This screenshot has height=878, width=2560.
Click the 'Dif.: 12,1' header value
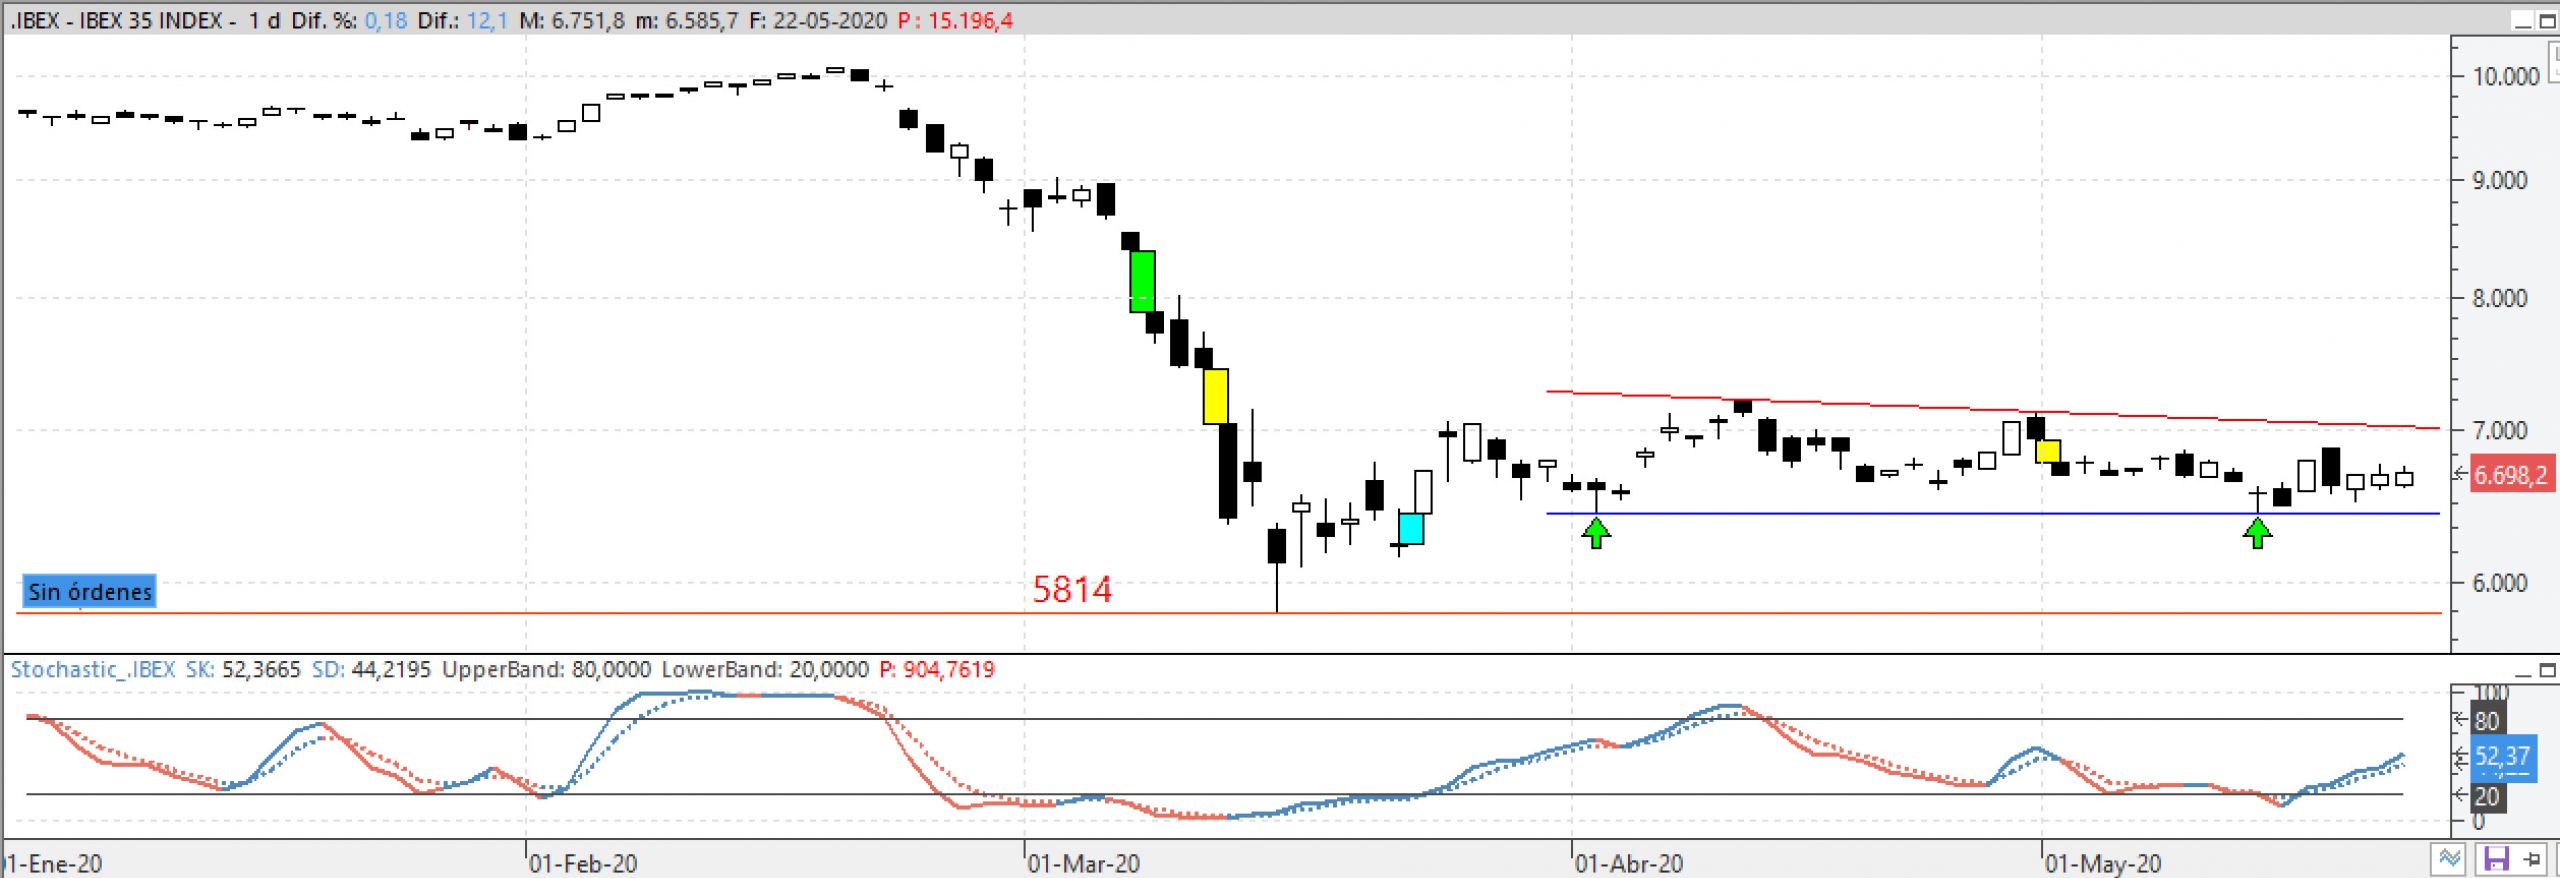[x=463, y=21]
